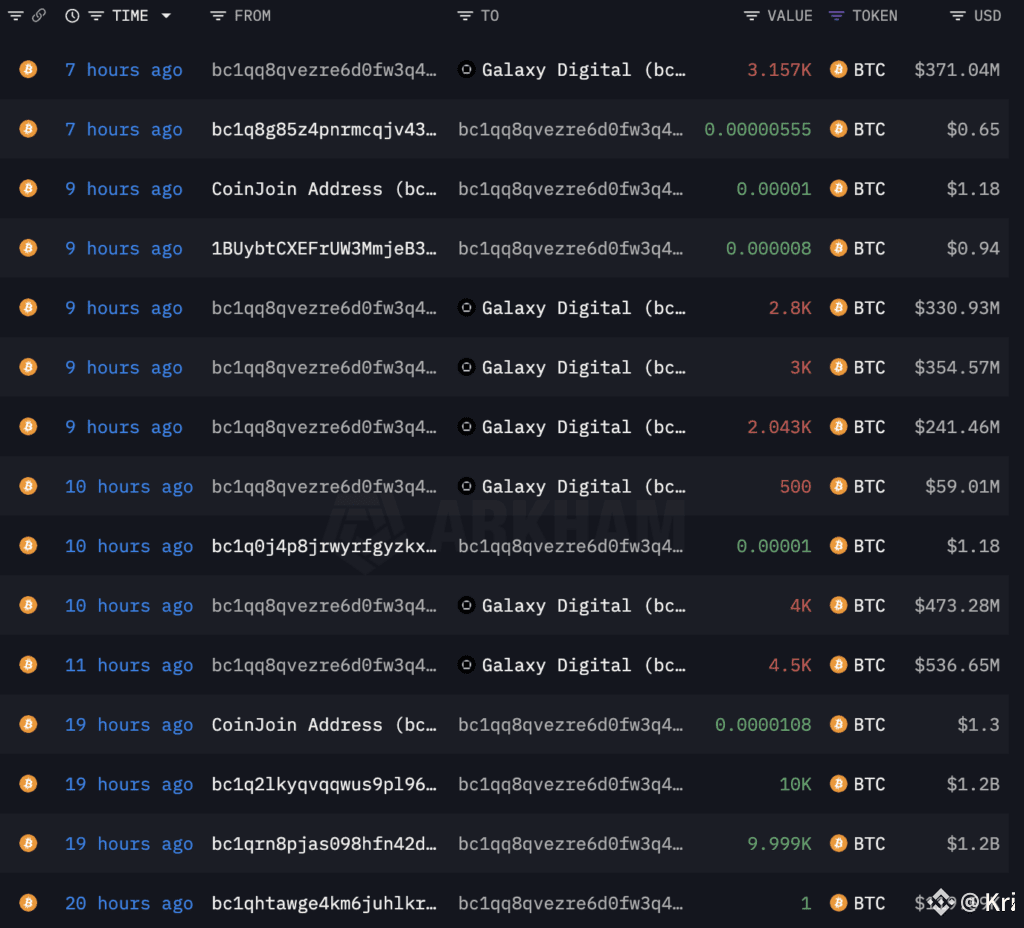Click the clock icon beside TIME
Image resolution: width=1024 pixels, height=928 pixels.
(x=72, y=16)
